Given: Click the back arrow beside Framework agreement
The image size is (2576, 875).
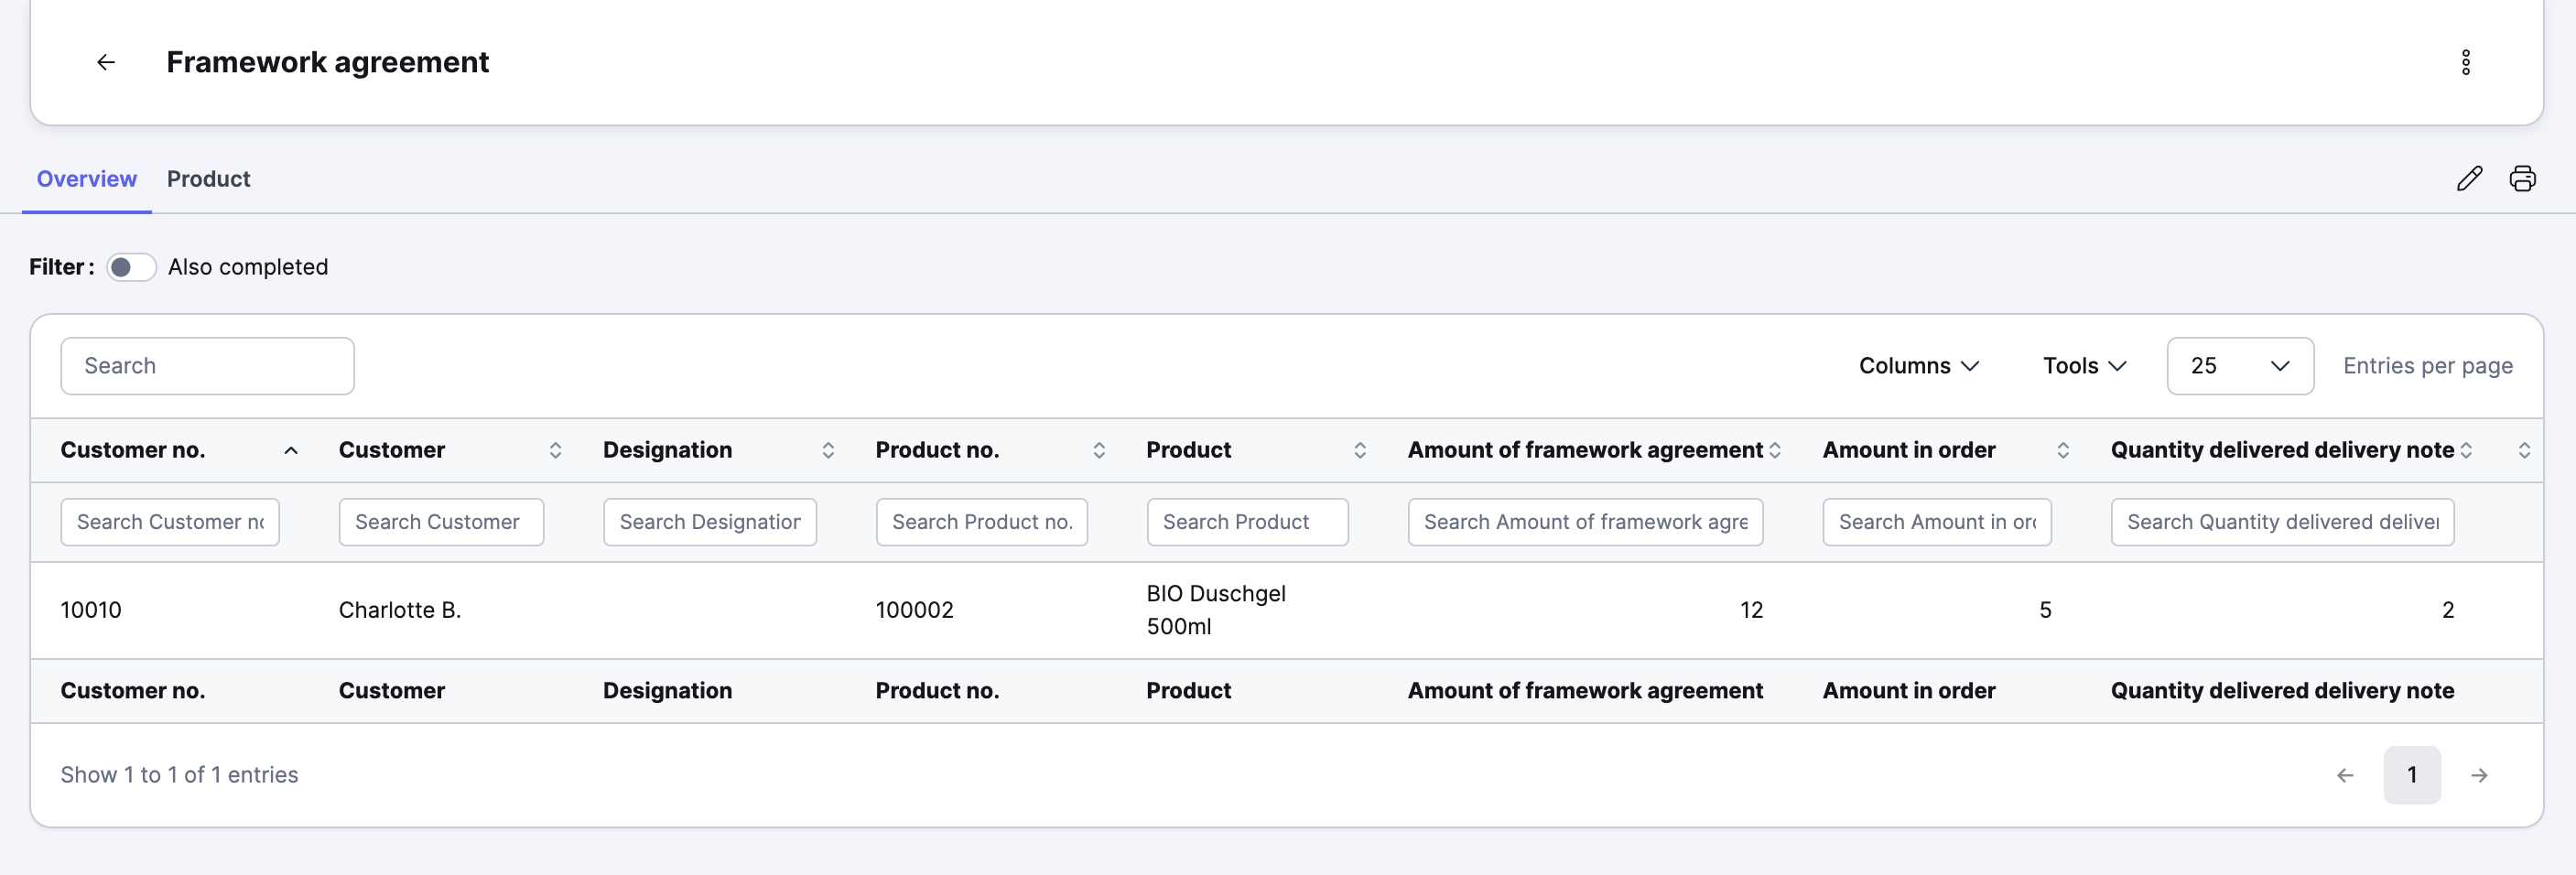Looking at the screenshot, I should click(105, 62).
